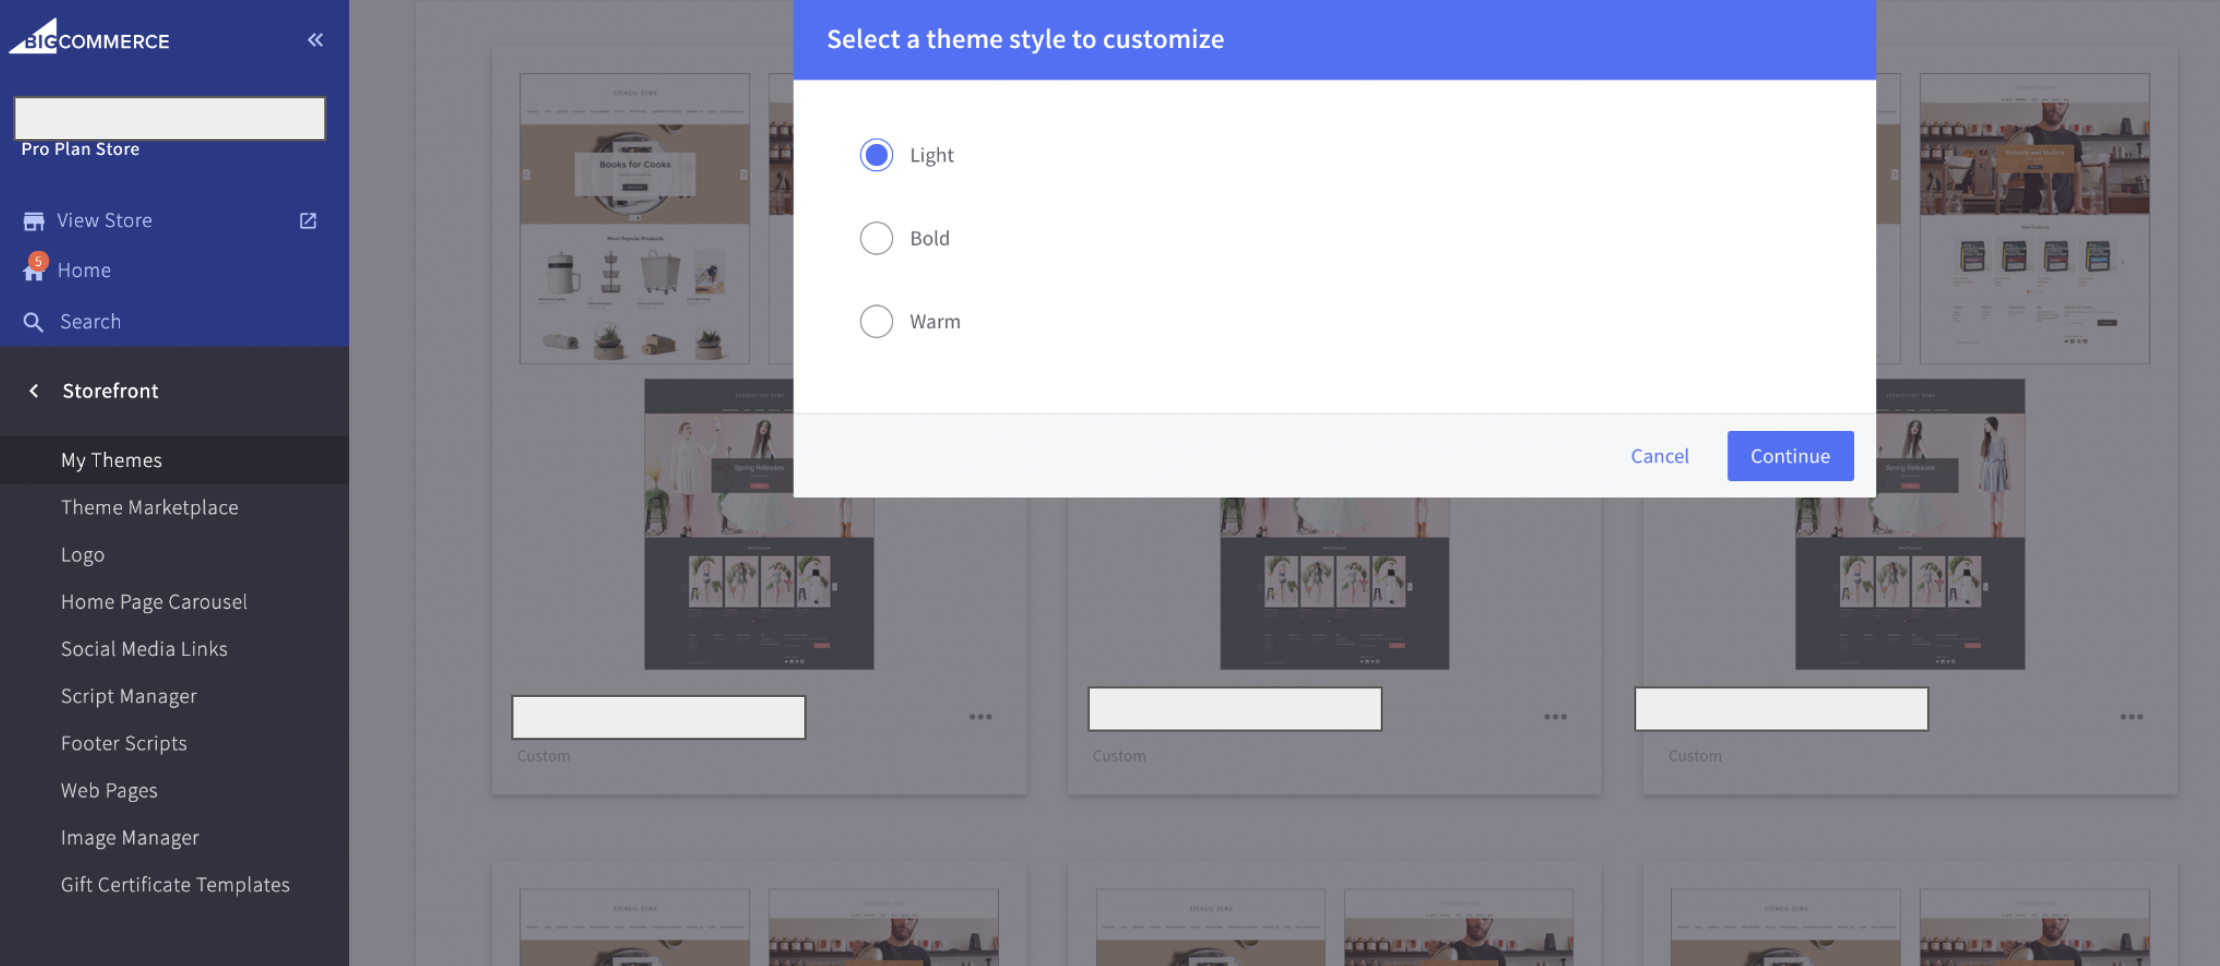This screenshot has width=2220, height=966.
Task: Click the BigCommerce logo
Action: click(90, 38)
